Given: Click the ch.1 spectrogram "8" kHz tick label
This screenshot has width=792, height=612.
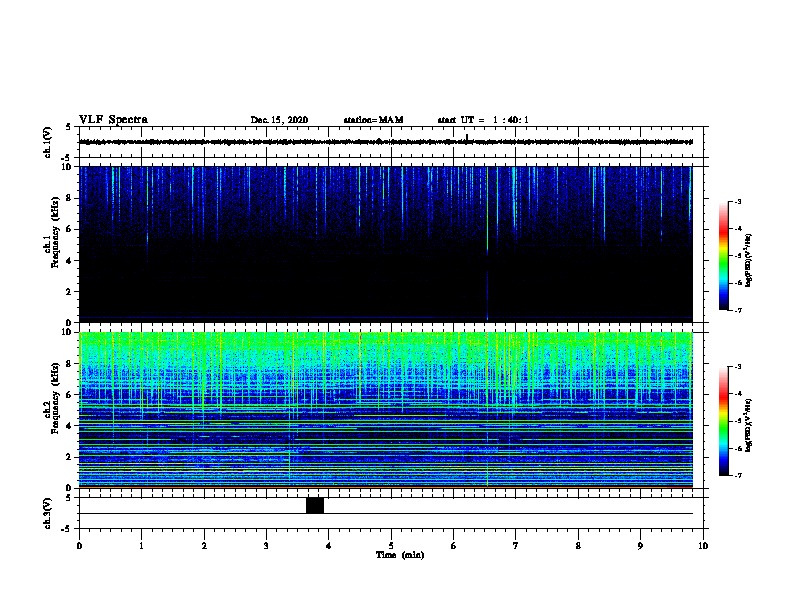Looking at the screenshot, I should [69, 198].
